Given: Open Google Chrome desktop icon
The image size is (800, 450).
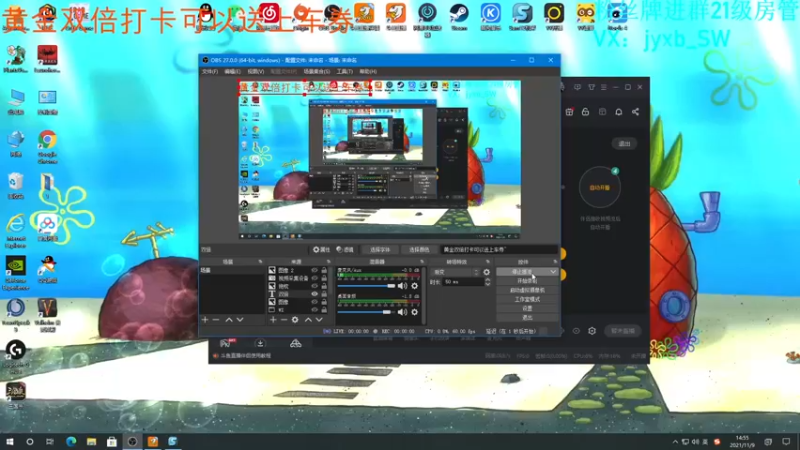Looking at the screenshot, I should tap(47, 146).
